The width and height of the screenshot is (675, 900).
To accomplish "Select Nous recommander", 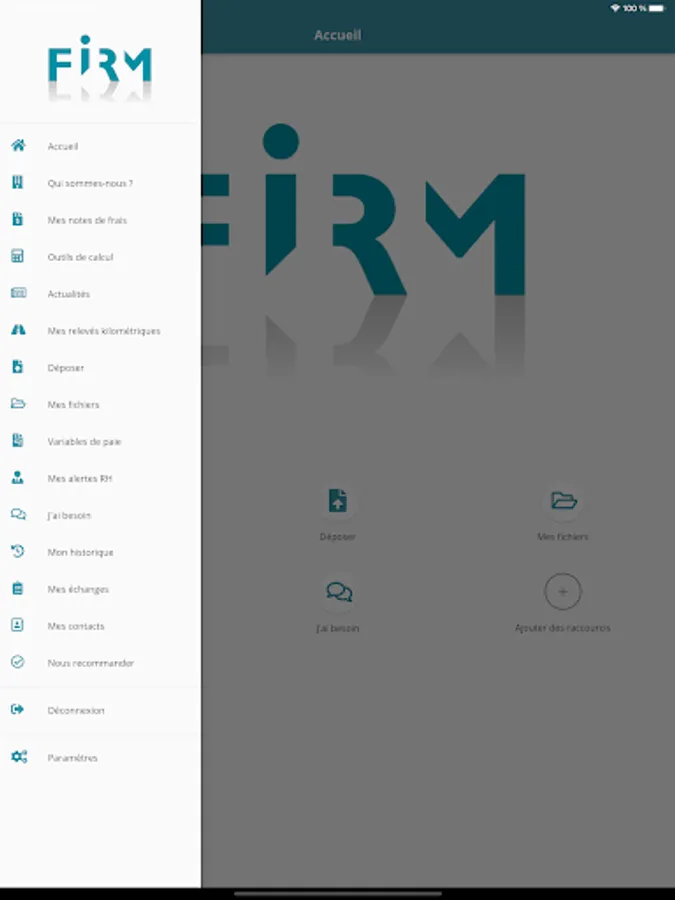I will coord(100,663).
